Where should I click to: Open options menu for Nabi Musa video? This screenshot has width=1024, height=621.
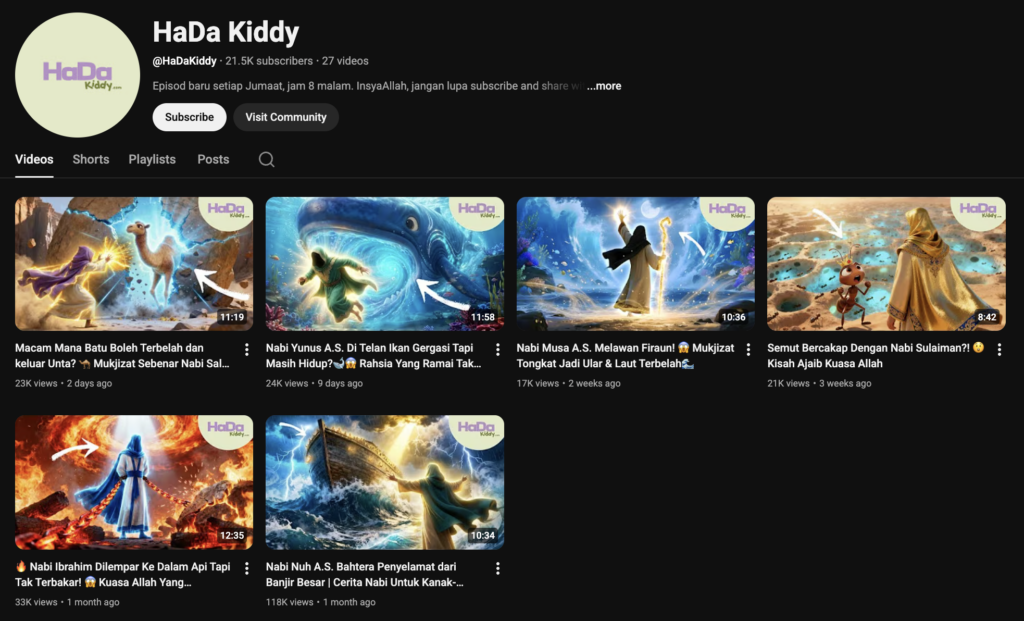pos(749,350)
